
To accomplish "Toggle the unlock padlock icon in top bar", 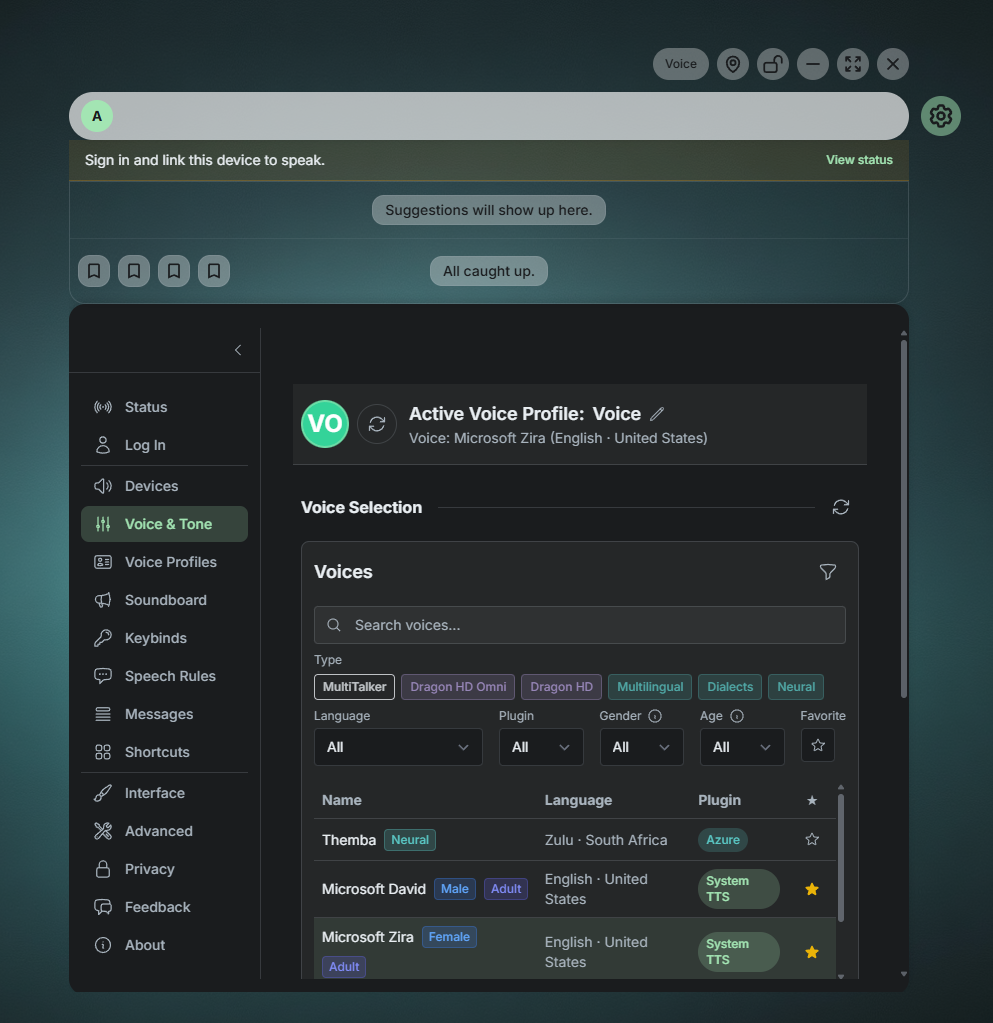I will (x=772, y=64).
